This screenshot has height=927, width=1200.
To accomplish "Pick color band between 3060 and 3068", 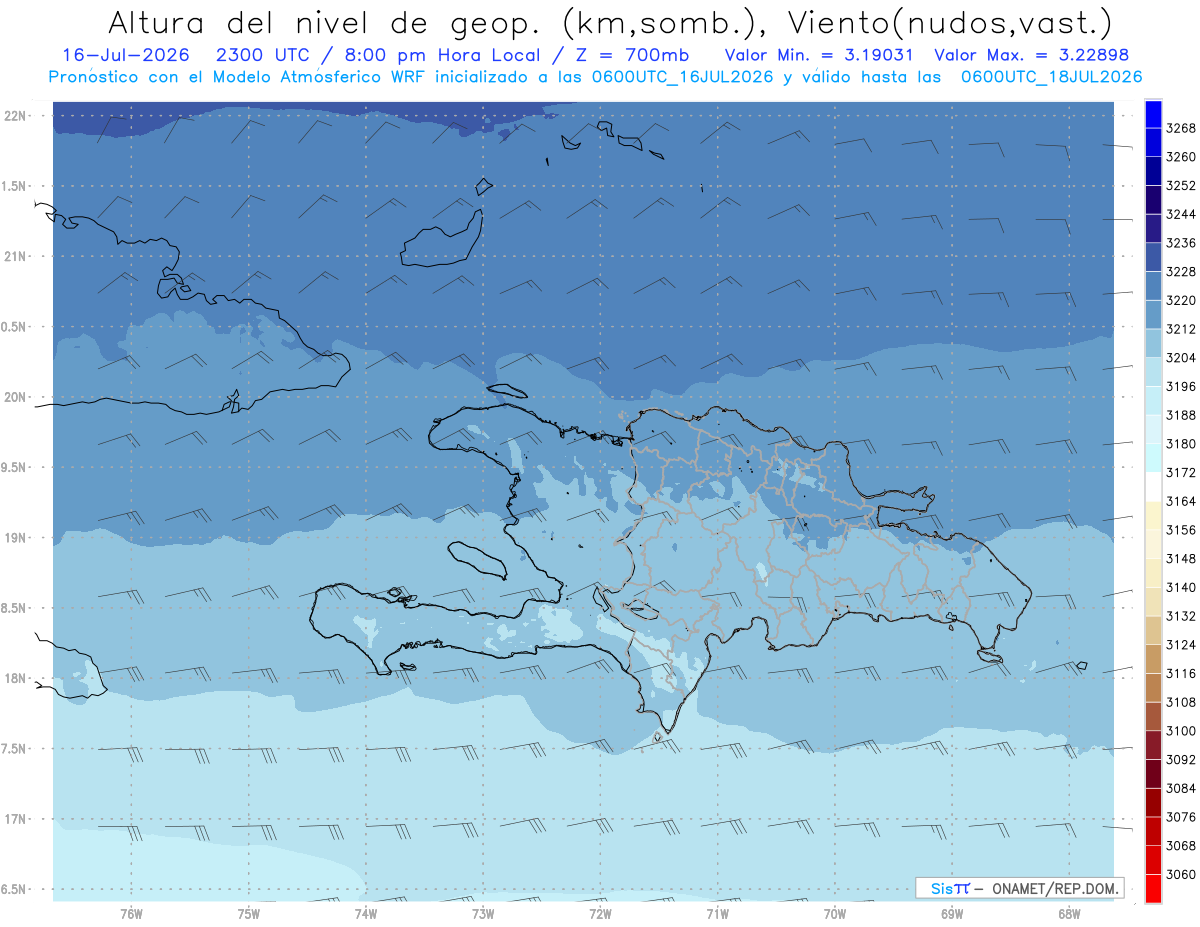I will (x=1152, y=860).
